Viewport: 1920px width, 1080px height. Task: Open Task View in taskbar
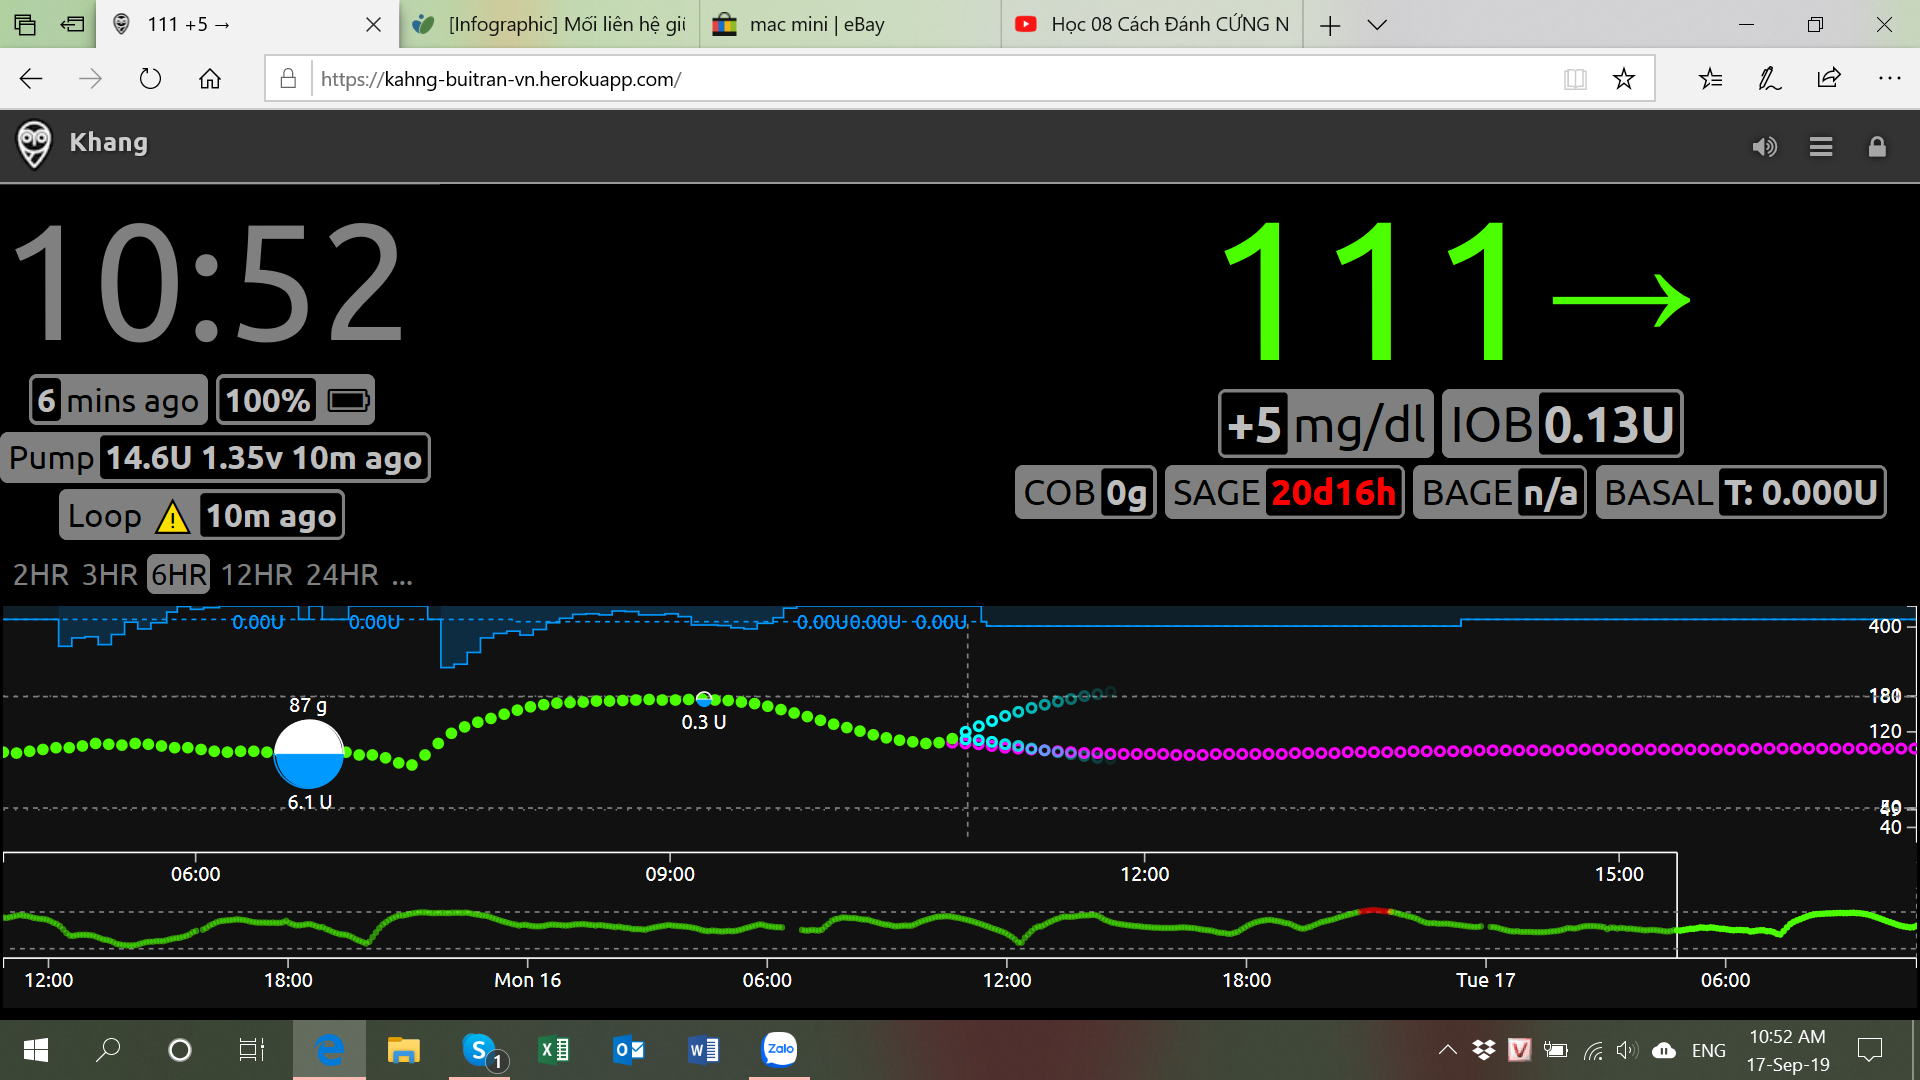click(252, 1050)
